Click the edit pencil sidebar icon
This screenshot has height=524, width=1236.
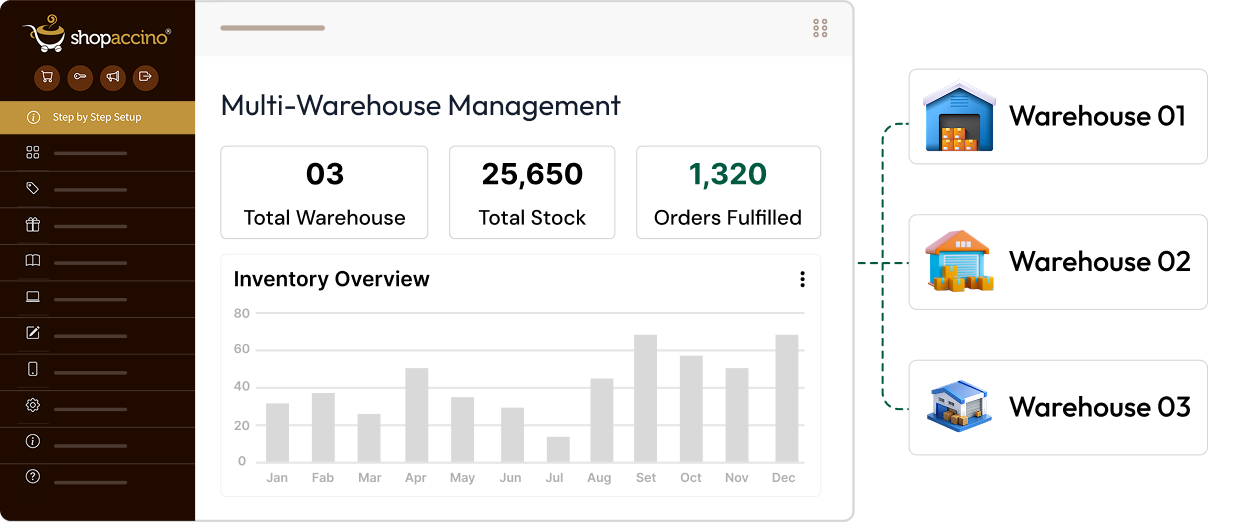pyautogui.click(x=33, y=333)
